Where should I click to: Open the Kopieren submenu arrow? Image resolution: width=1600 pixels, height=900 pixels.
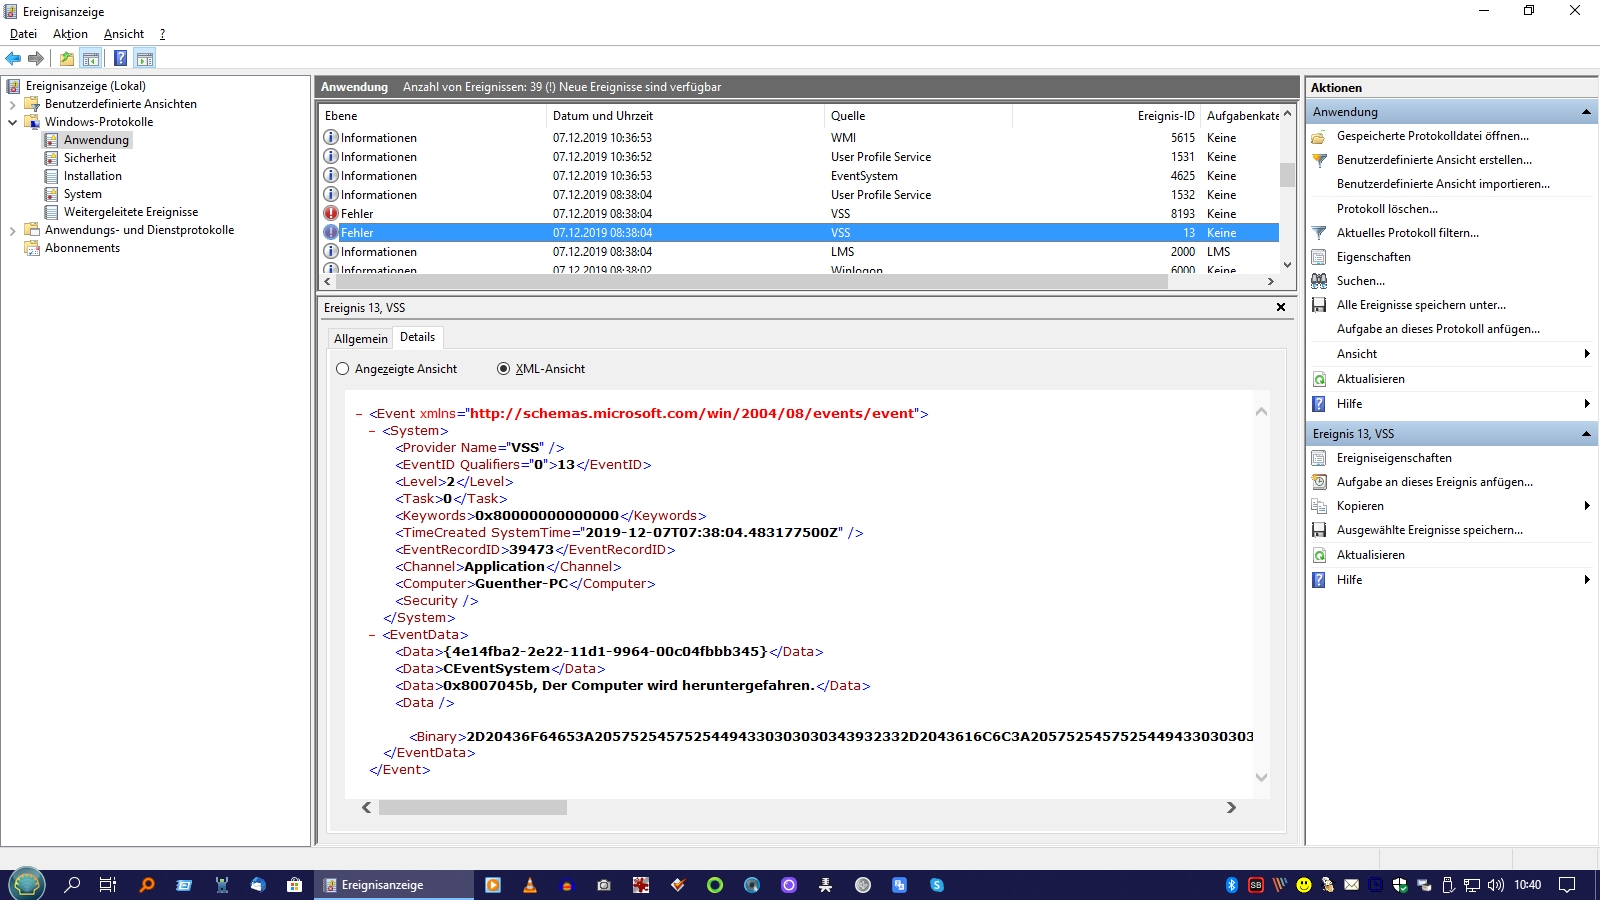[1587, 506]
